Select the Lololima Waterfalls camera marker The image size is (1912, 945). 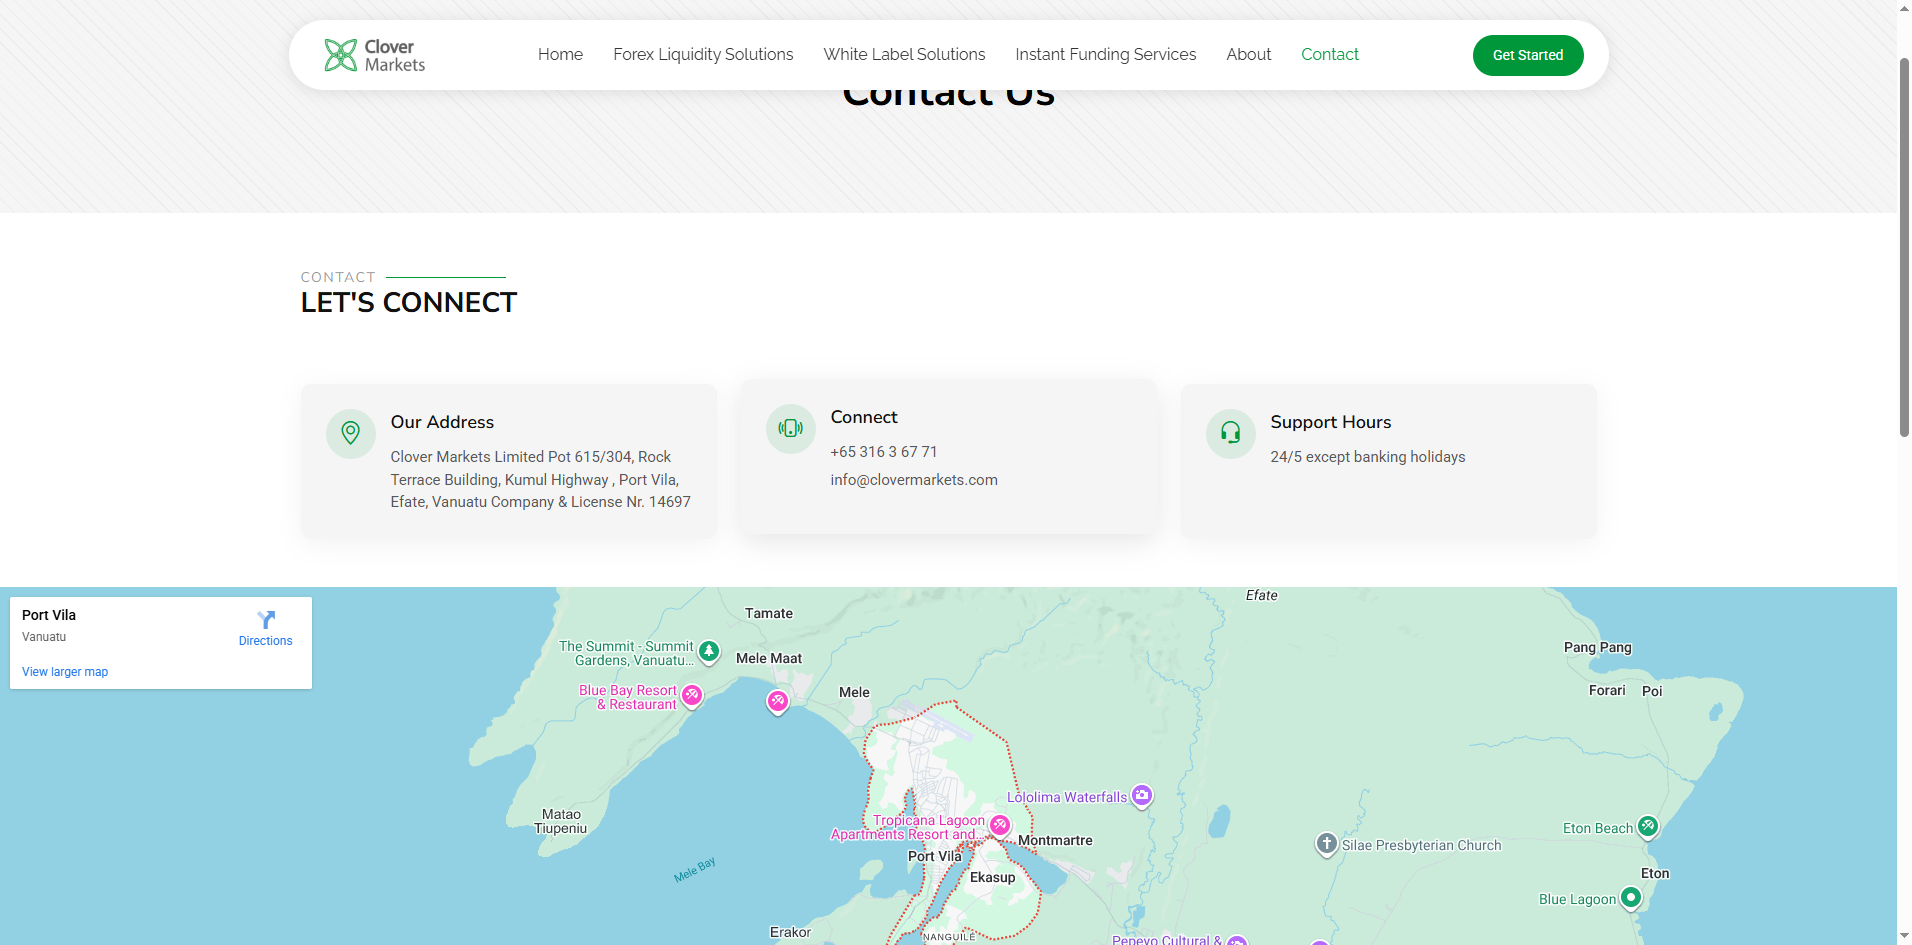pos(1142,796)
